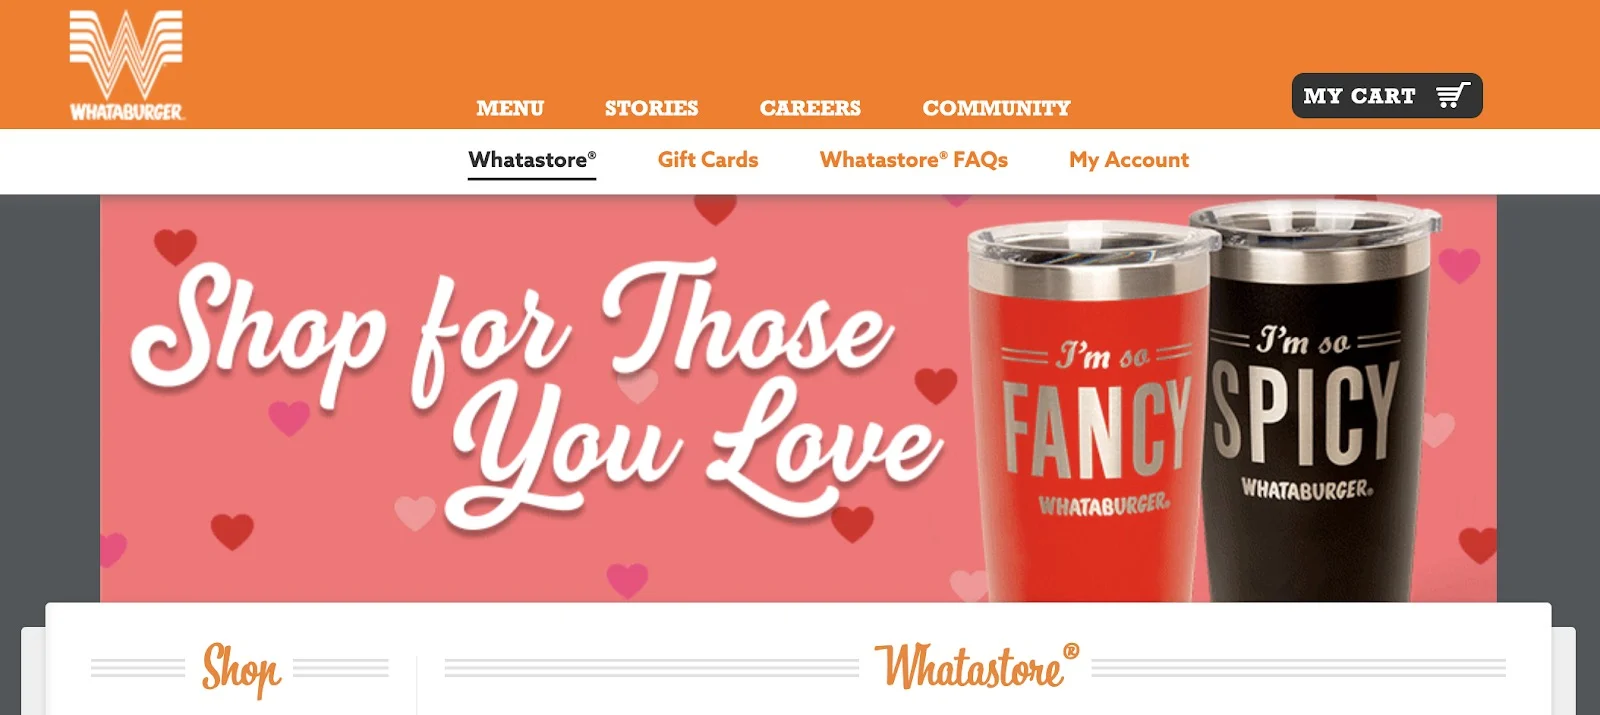Click the Whataburger wordmark under the logo
The width and height of the screenshot is (1600, 715).
coord(126,112)
